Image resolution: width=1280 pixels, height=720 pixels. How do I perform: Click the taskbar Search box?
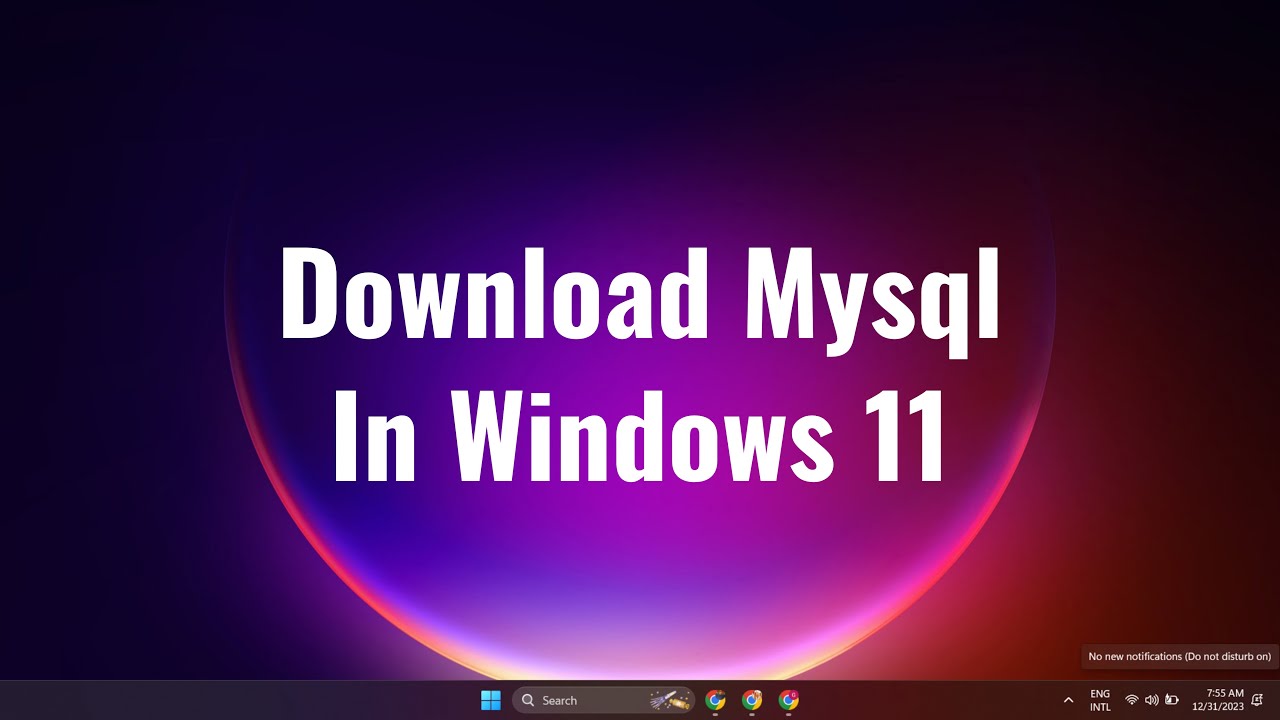click(x=605, y=700)
